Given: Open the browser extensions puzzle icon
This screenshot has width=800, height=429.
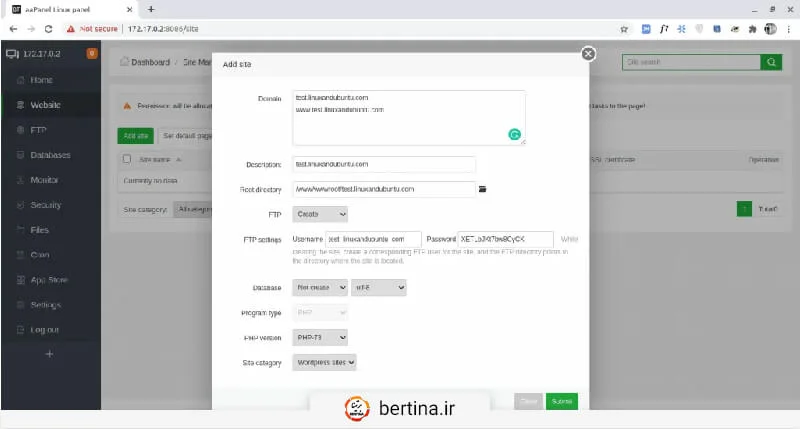Looking at the screenshot, I should point(751,29).
